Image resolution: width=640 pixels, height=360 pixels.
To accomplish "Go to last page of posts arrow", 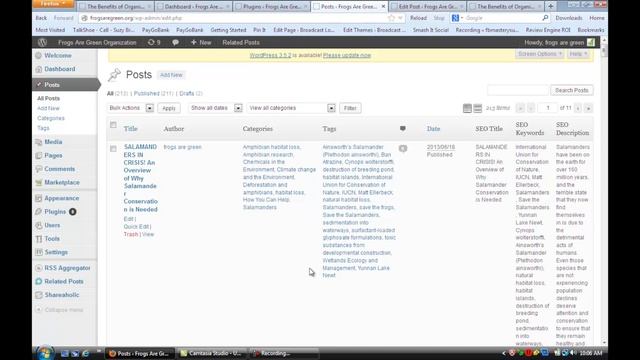I will pos(588,108).
